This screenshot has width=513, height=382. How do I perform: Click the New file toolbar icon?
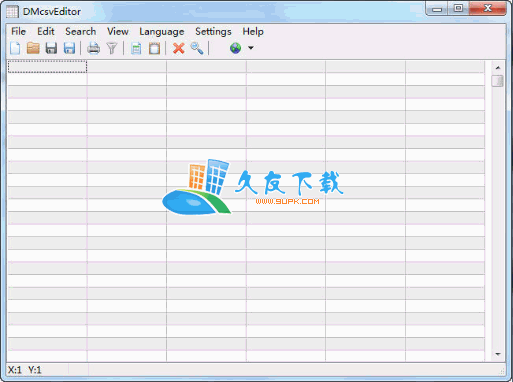15,48
